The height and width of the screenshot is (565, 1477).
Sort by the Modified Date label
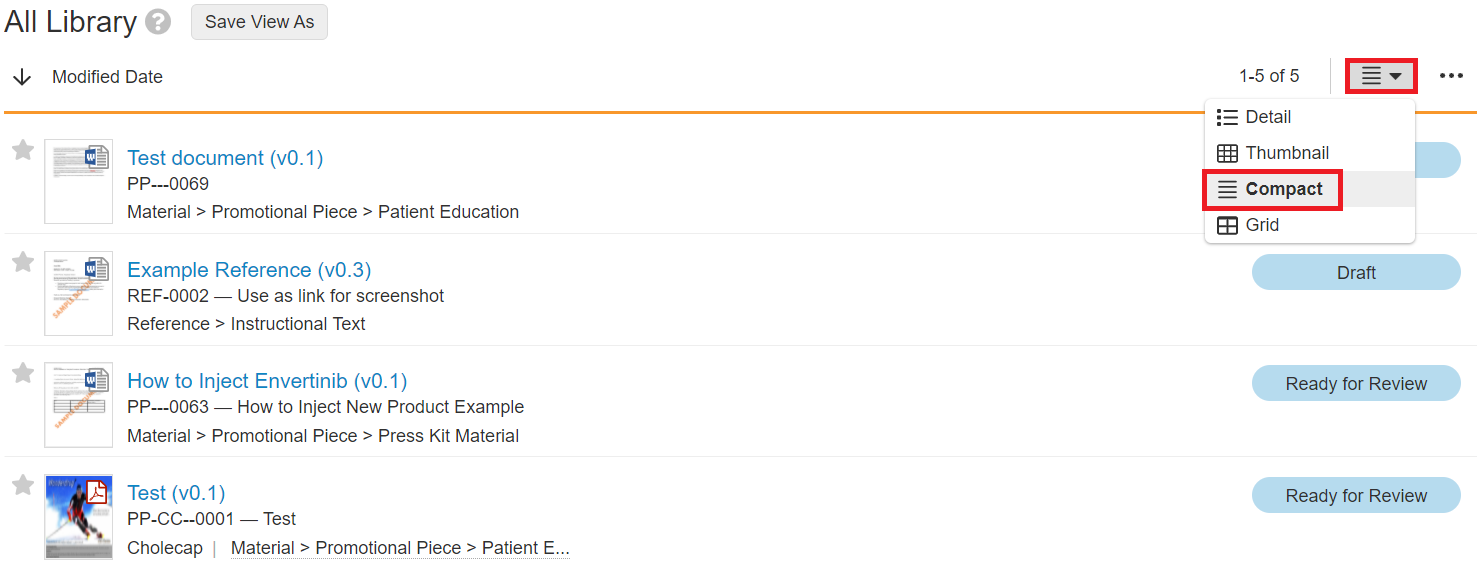[x=107, y=77]
